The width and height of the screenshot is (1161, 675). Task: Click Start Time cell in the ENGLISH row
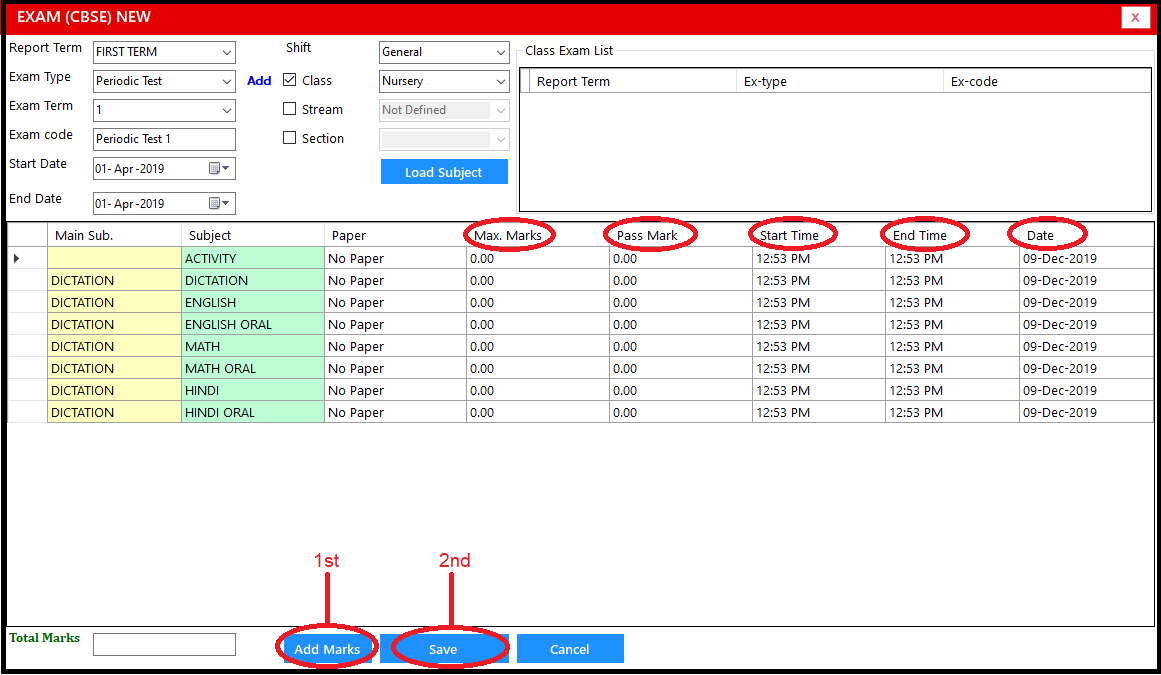pos(819,302)
